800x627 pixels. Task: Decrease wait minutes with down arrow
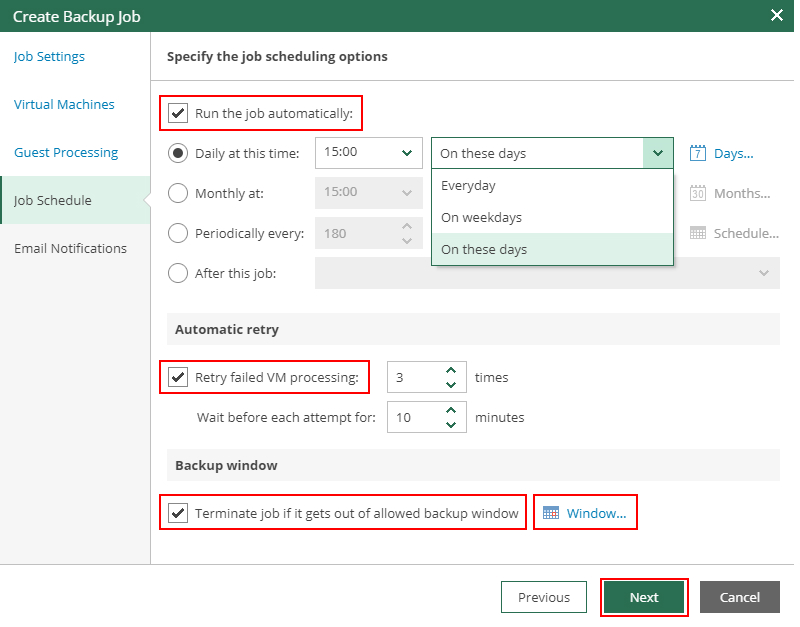pos(451,425)
